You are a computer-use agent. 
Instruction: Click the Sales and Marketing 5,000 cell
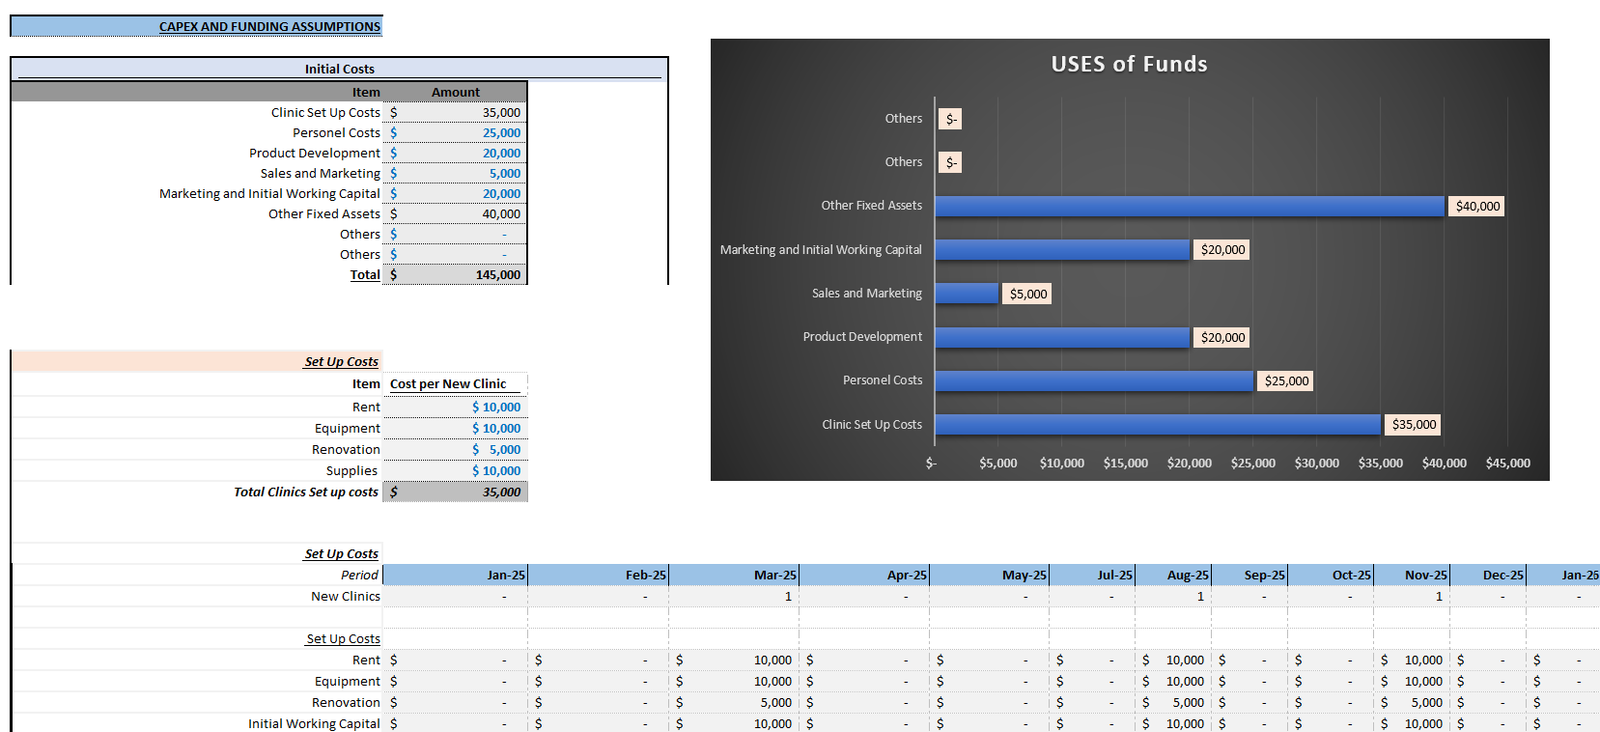coord(455,173)
